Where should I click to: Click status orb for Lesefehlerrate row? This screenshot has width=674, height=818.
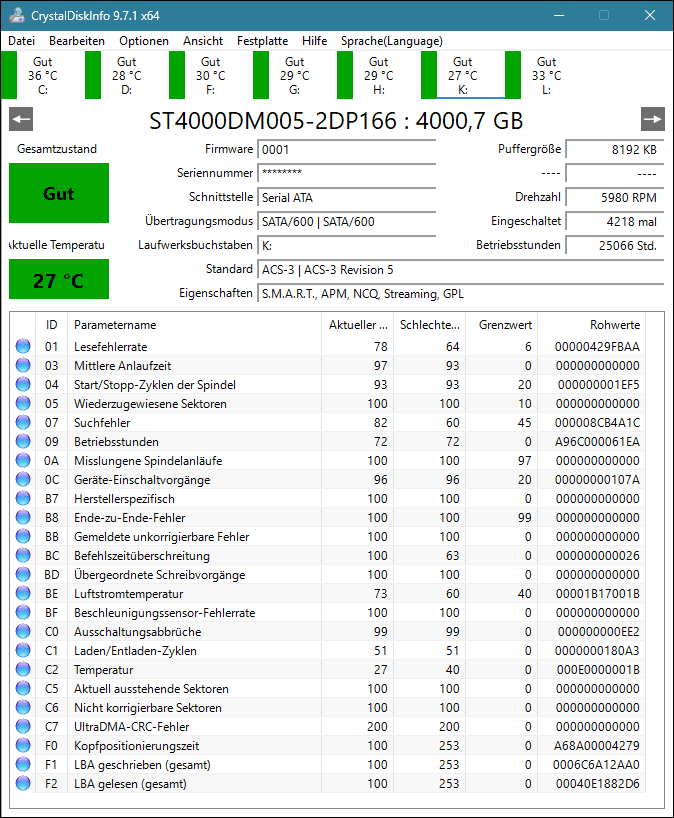[x=23, y=346]
